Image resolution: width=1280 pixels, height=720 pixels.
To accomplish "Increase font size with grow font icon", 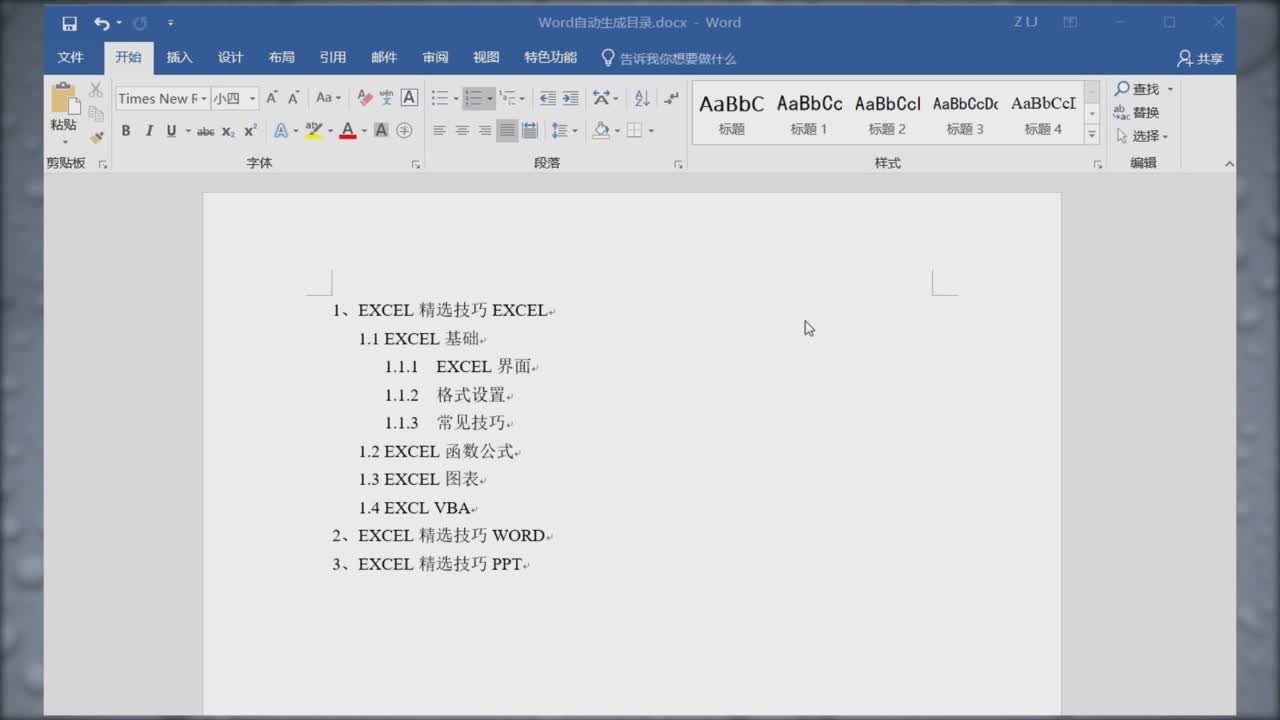I will 272,98.
